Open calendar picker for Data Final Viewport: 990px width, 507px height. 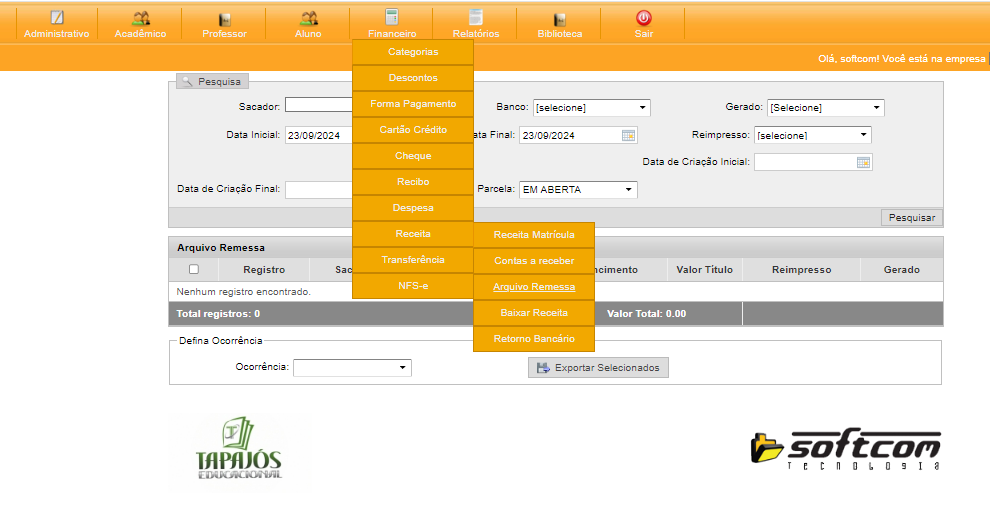(x=628, y=135)
